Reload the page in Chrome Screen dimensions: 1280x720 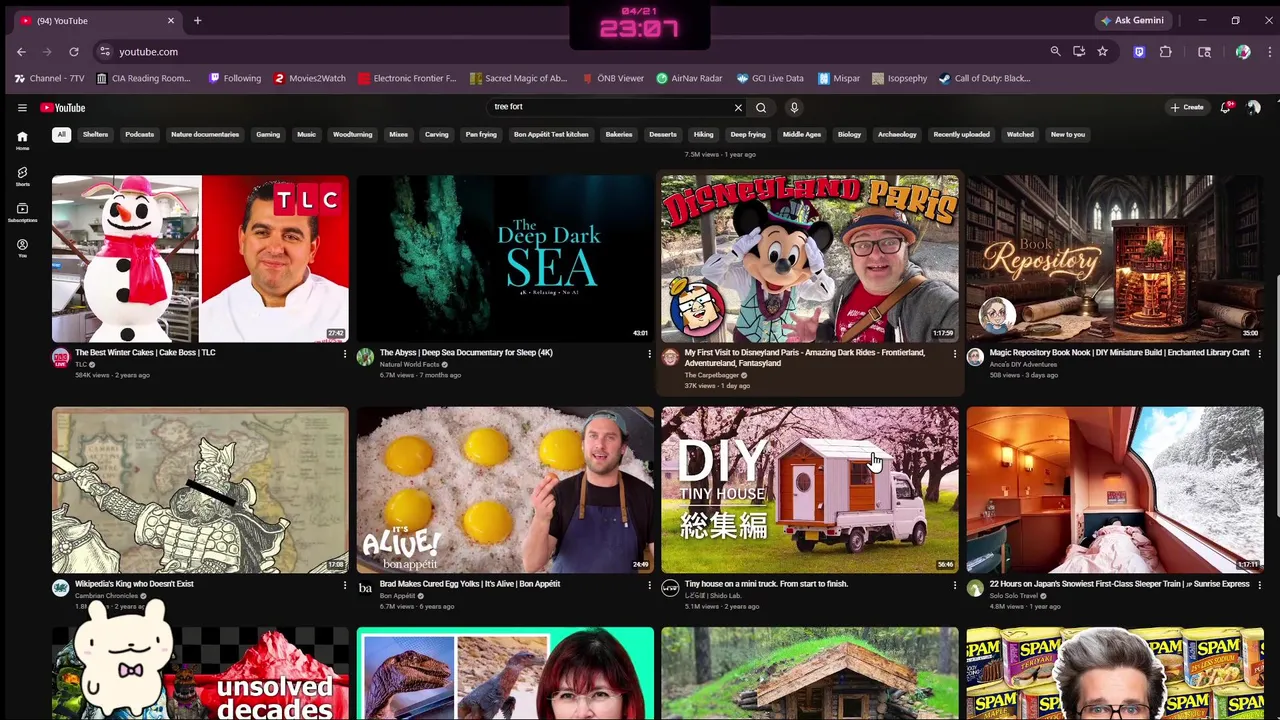74,52
